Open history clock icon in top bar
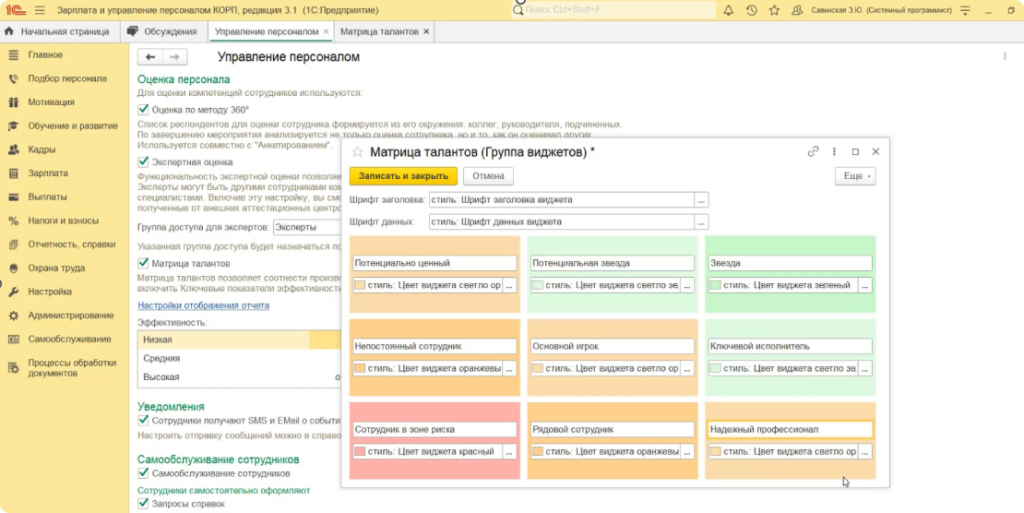 click(x=751, y=10)
